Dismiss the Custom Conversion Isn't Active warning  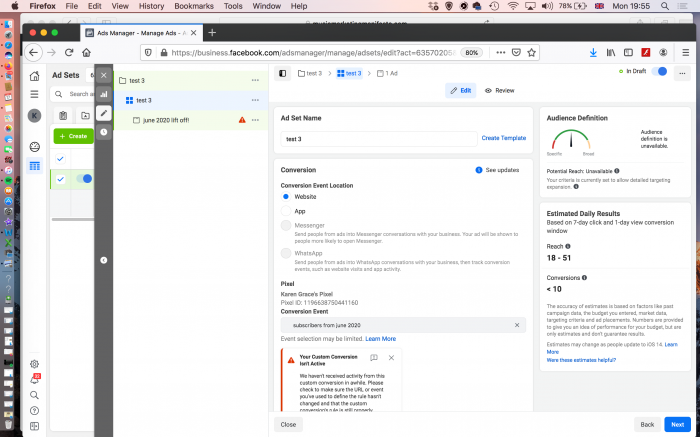pos(391,358)
